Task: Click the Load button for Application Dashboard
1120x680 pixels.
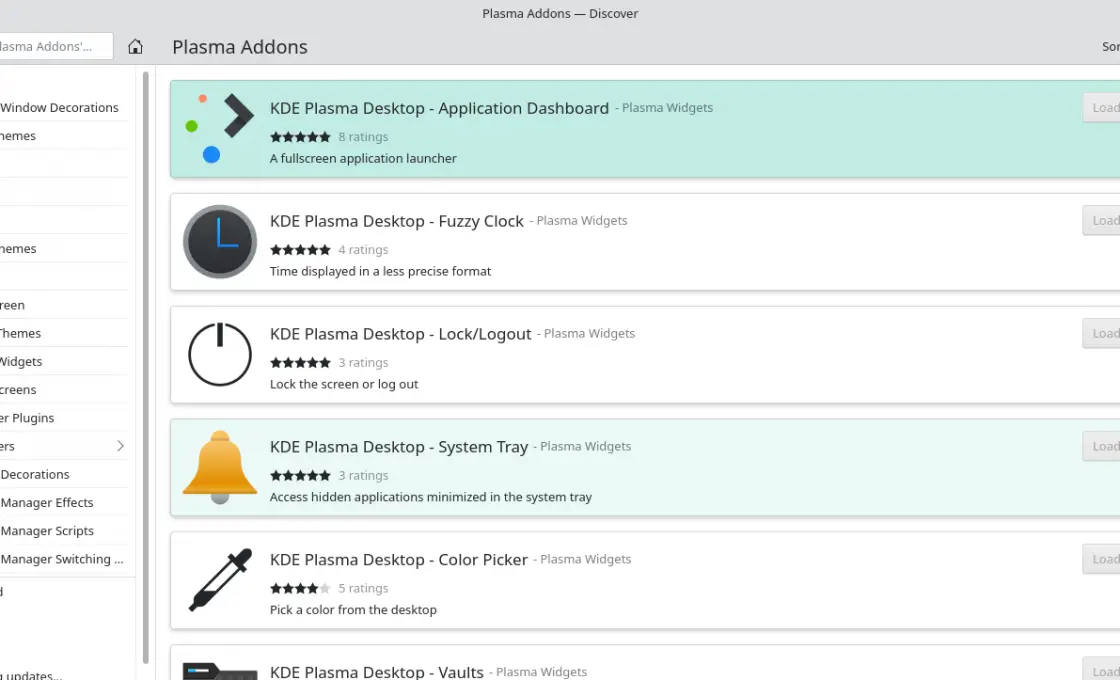Action: (1101, 108)
